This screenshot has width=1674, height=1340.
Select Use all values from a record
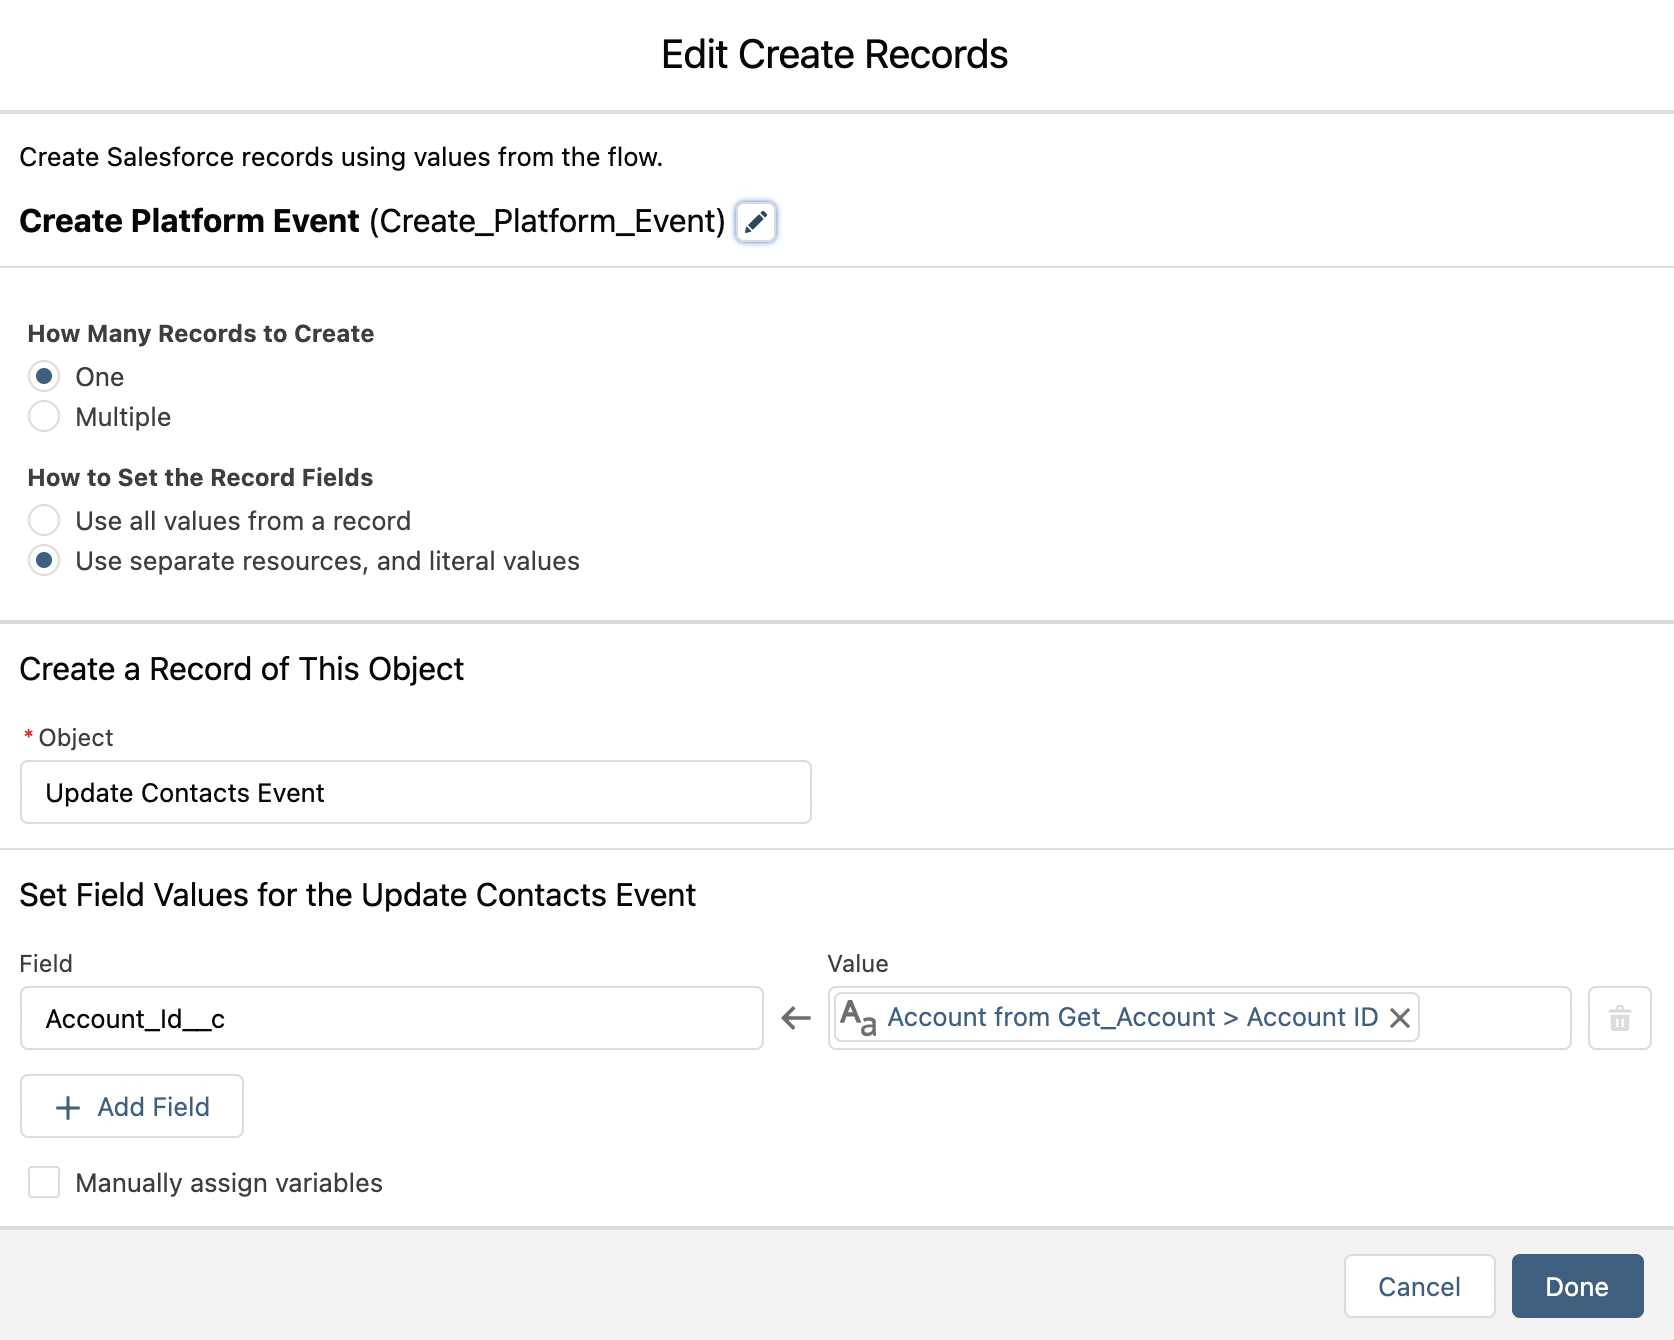[44, 521]
